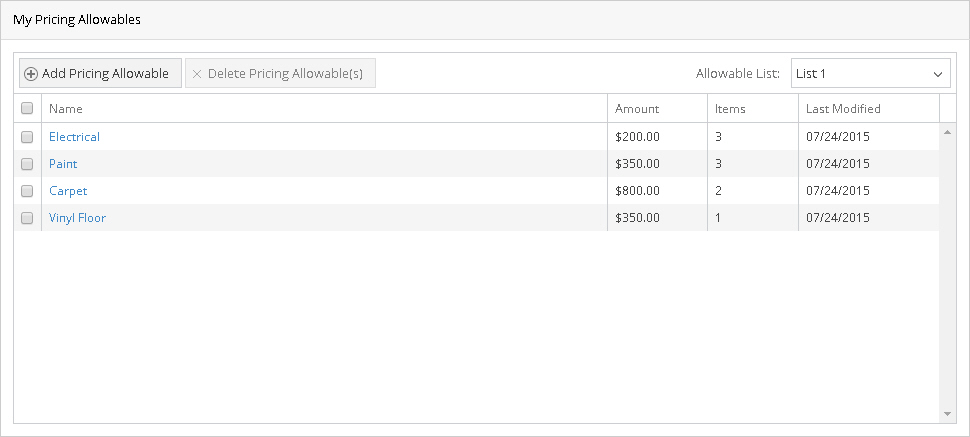970x437 pixels.
Task: Check the Electrical row checkbox
Action: pyautogui.click(x=27, y=137)
